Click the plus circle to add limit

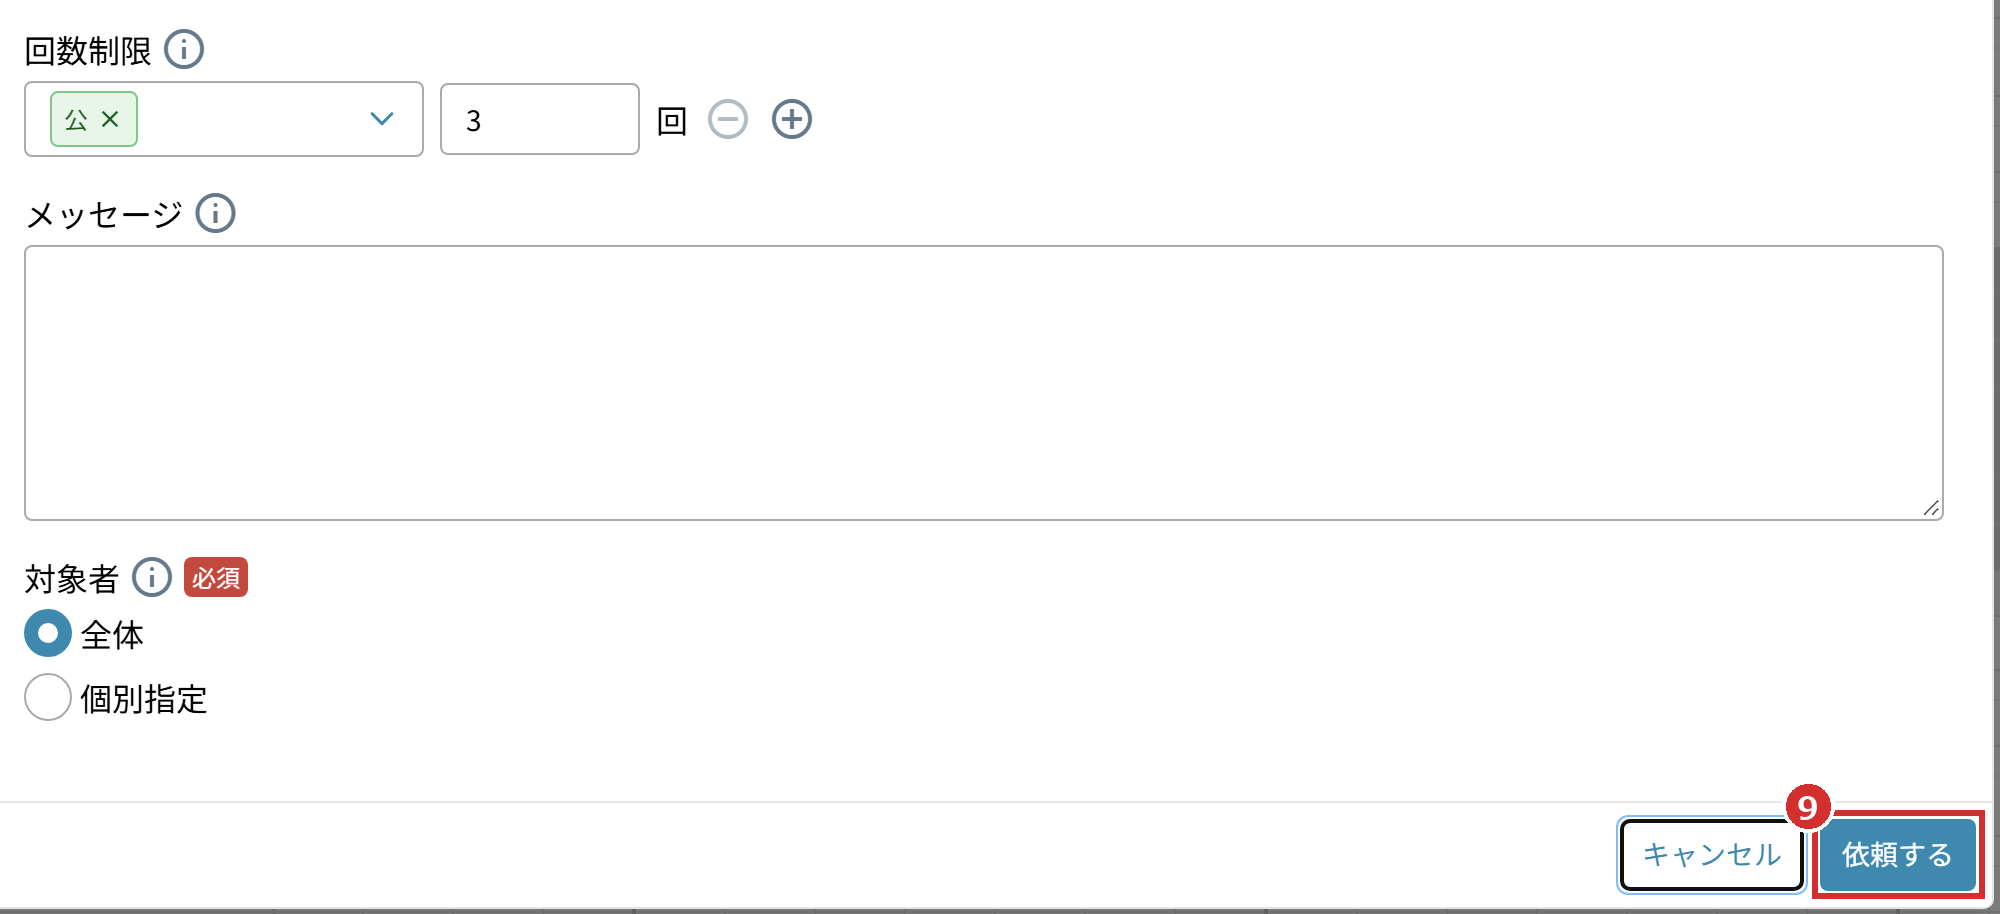pos(792,119)
